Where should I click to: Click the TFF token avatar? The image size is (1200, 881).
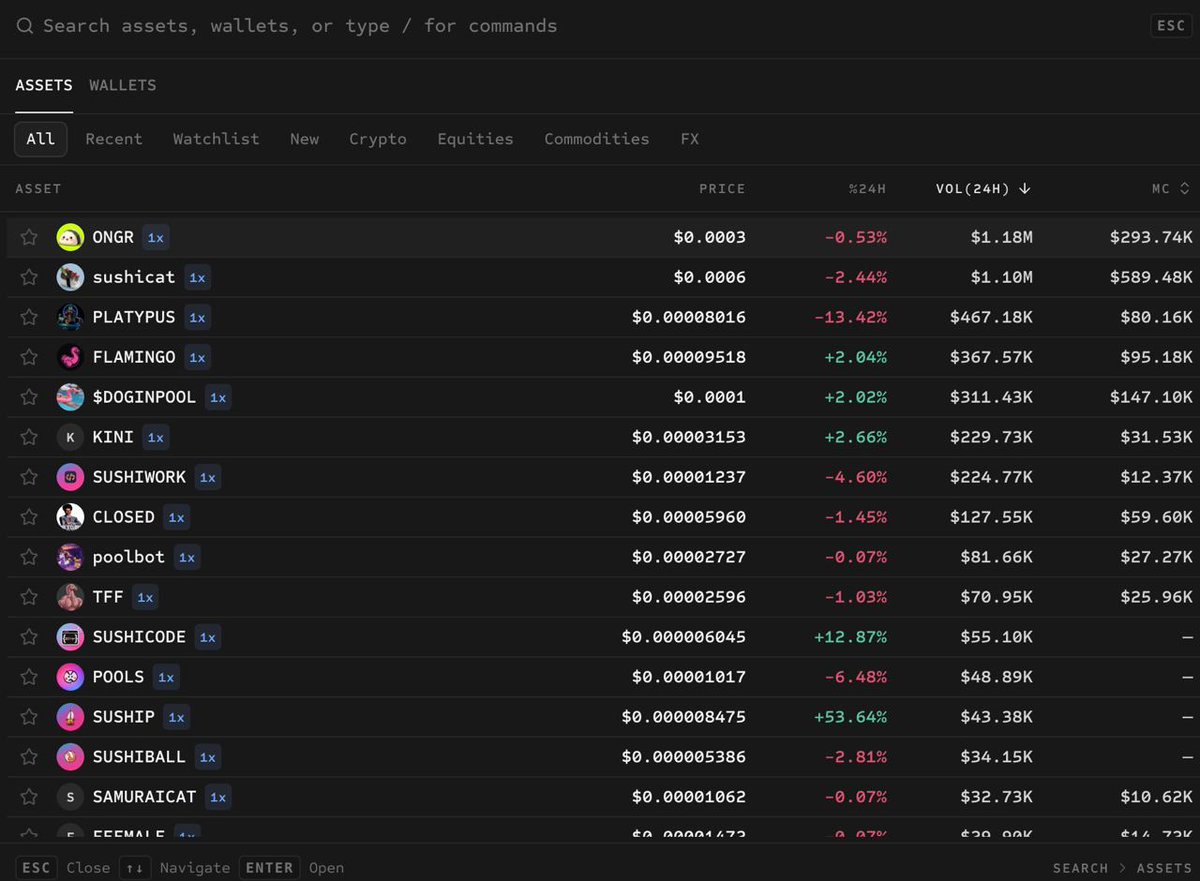click(x=70, y=597)
